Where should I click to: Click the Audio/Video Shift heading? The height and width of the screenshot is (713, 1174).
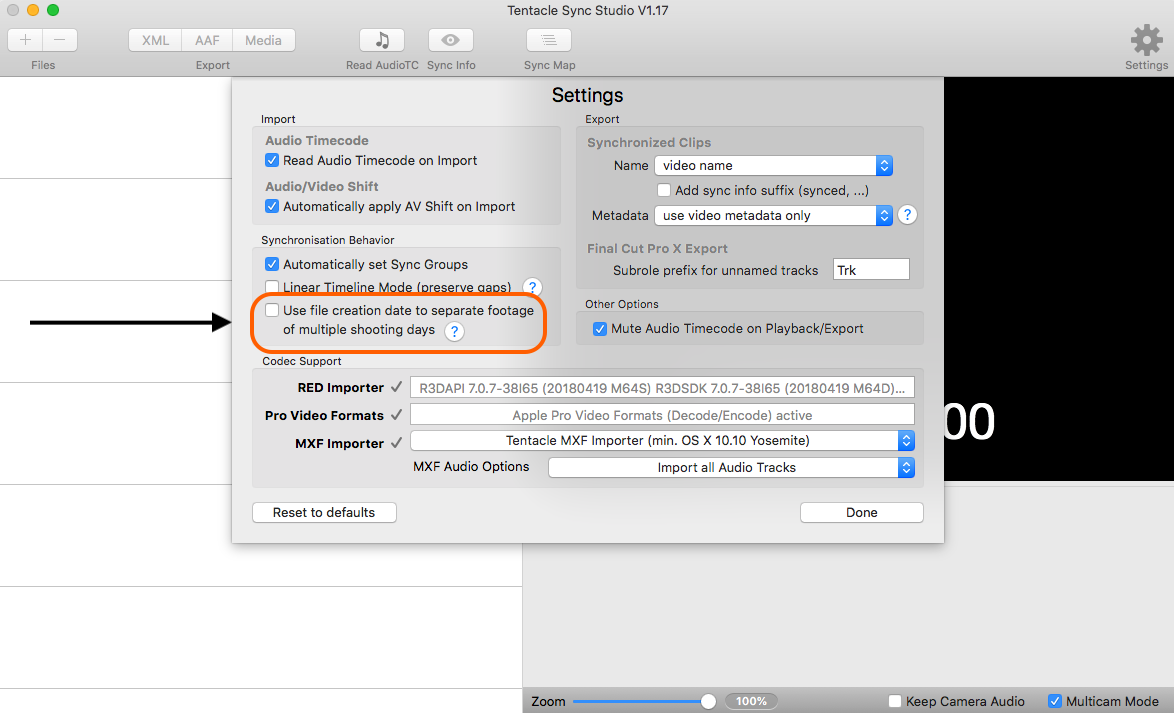pyautogui.click(x=322, y=186)
